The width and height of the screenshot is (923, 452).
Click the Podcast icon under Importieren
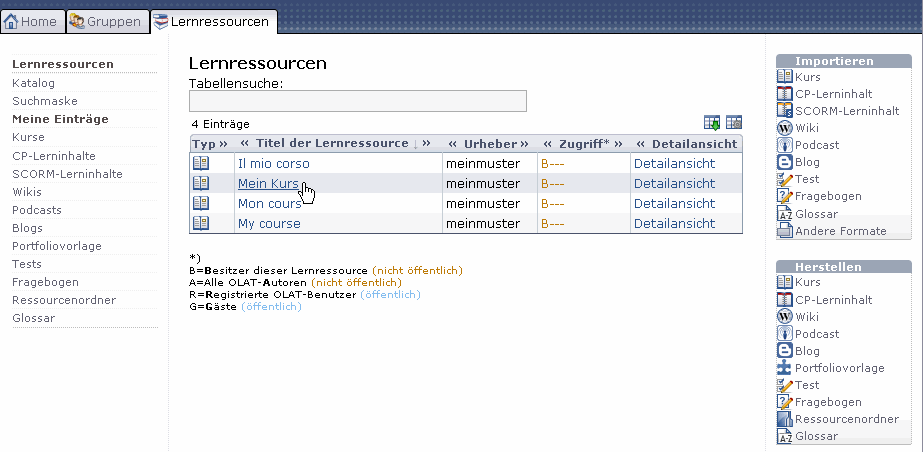coord(785,145)
